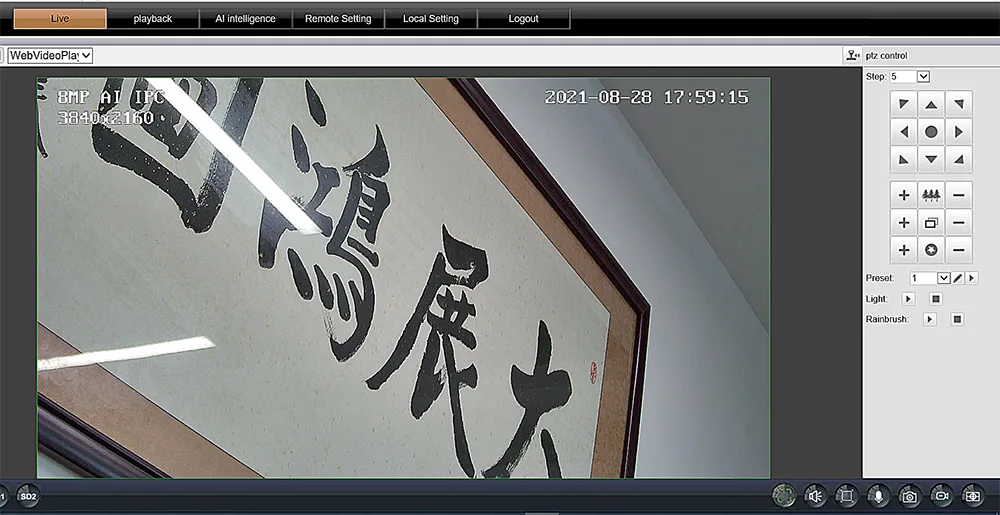This screenshot has width=1000, height=515.
Task: Toggle microphone talk icon
Action: click(x=878, y=495)
